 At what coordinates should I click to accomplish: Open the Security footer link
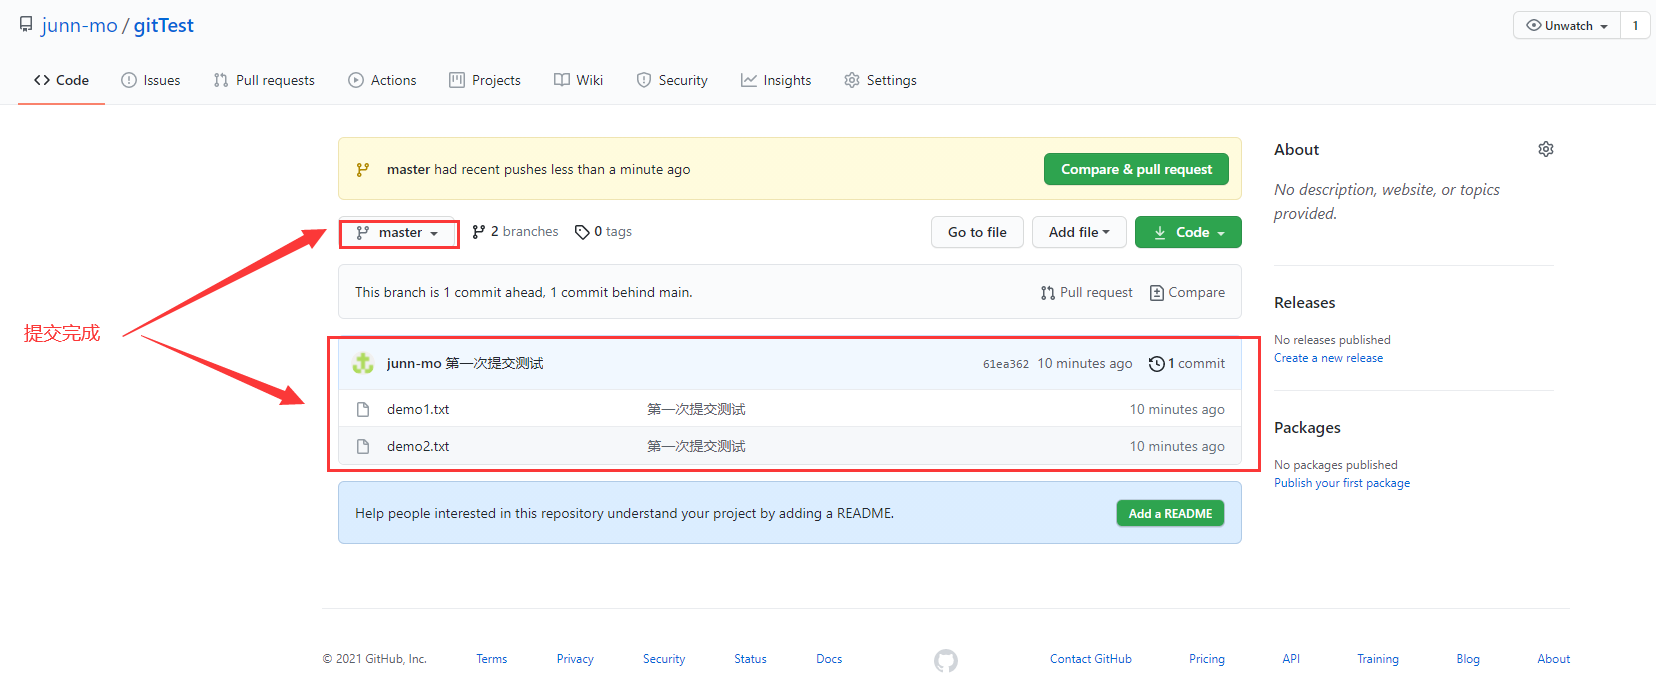tap(664, 659)
